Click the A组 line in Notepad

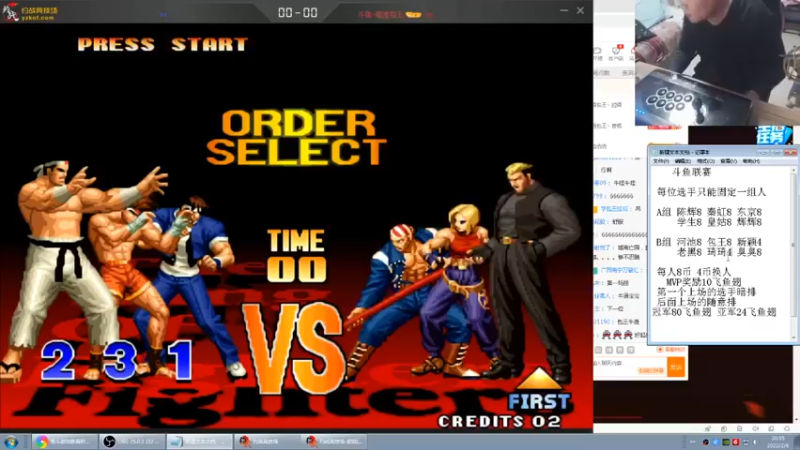[x=709, y=212]
